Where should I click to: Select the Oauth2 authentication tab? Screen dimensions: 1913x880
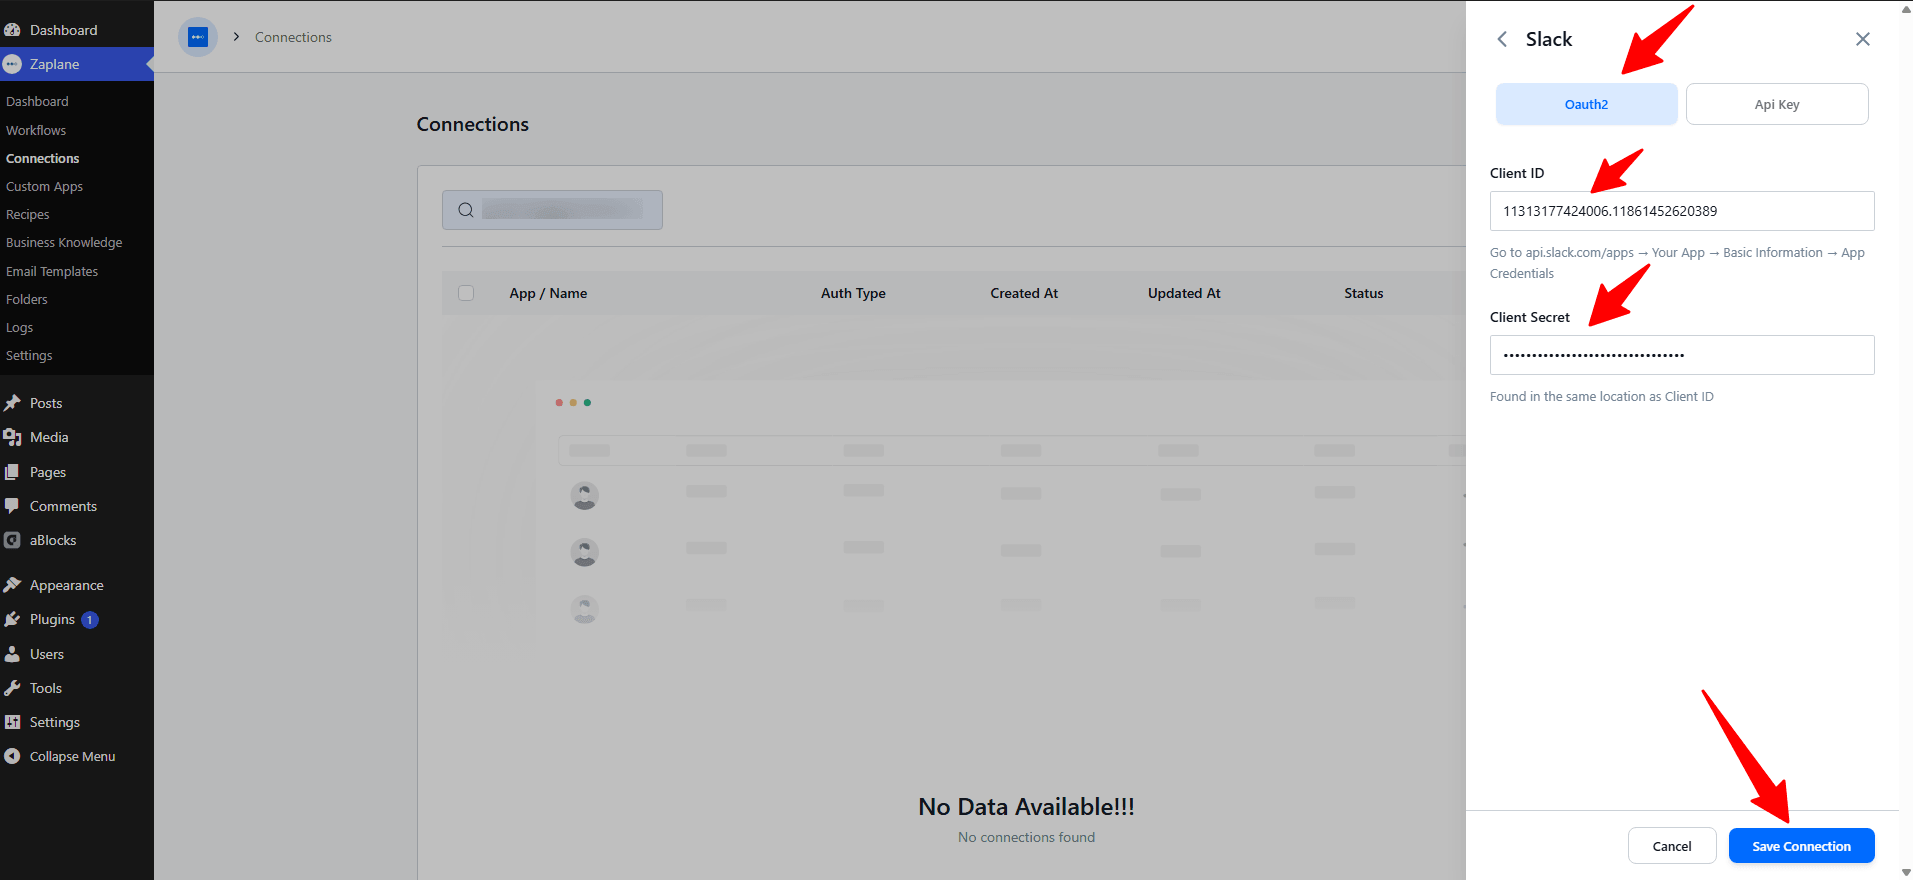point(1587,104)
